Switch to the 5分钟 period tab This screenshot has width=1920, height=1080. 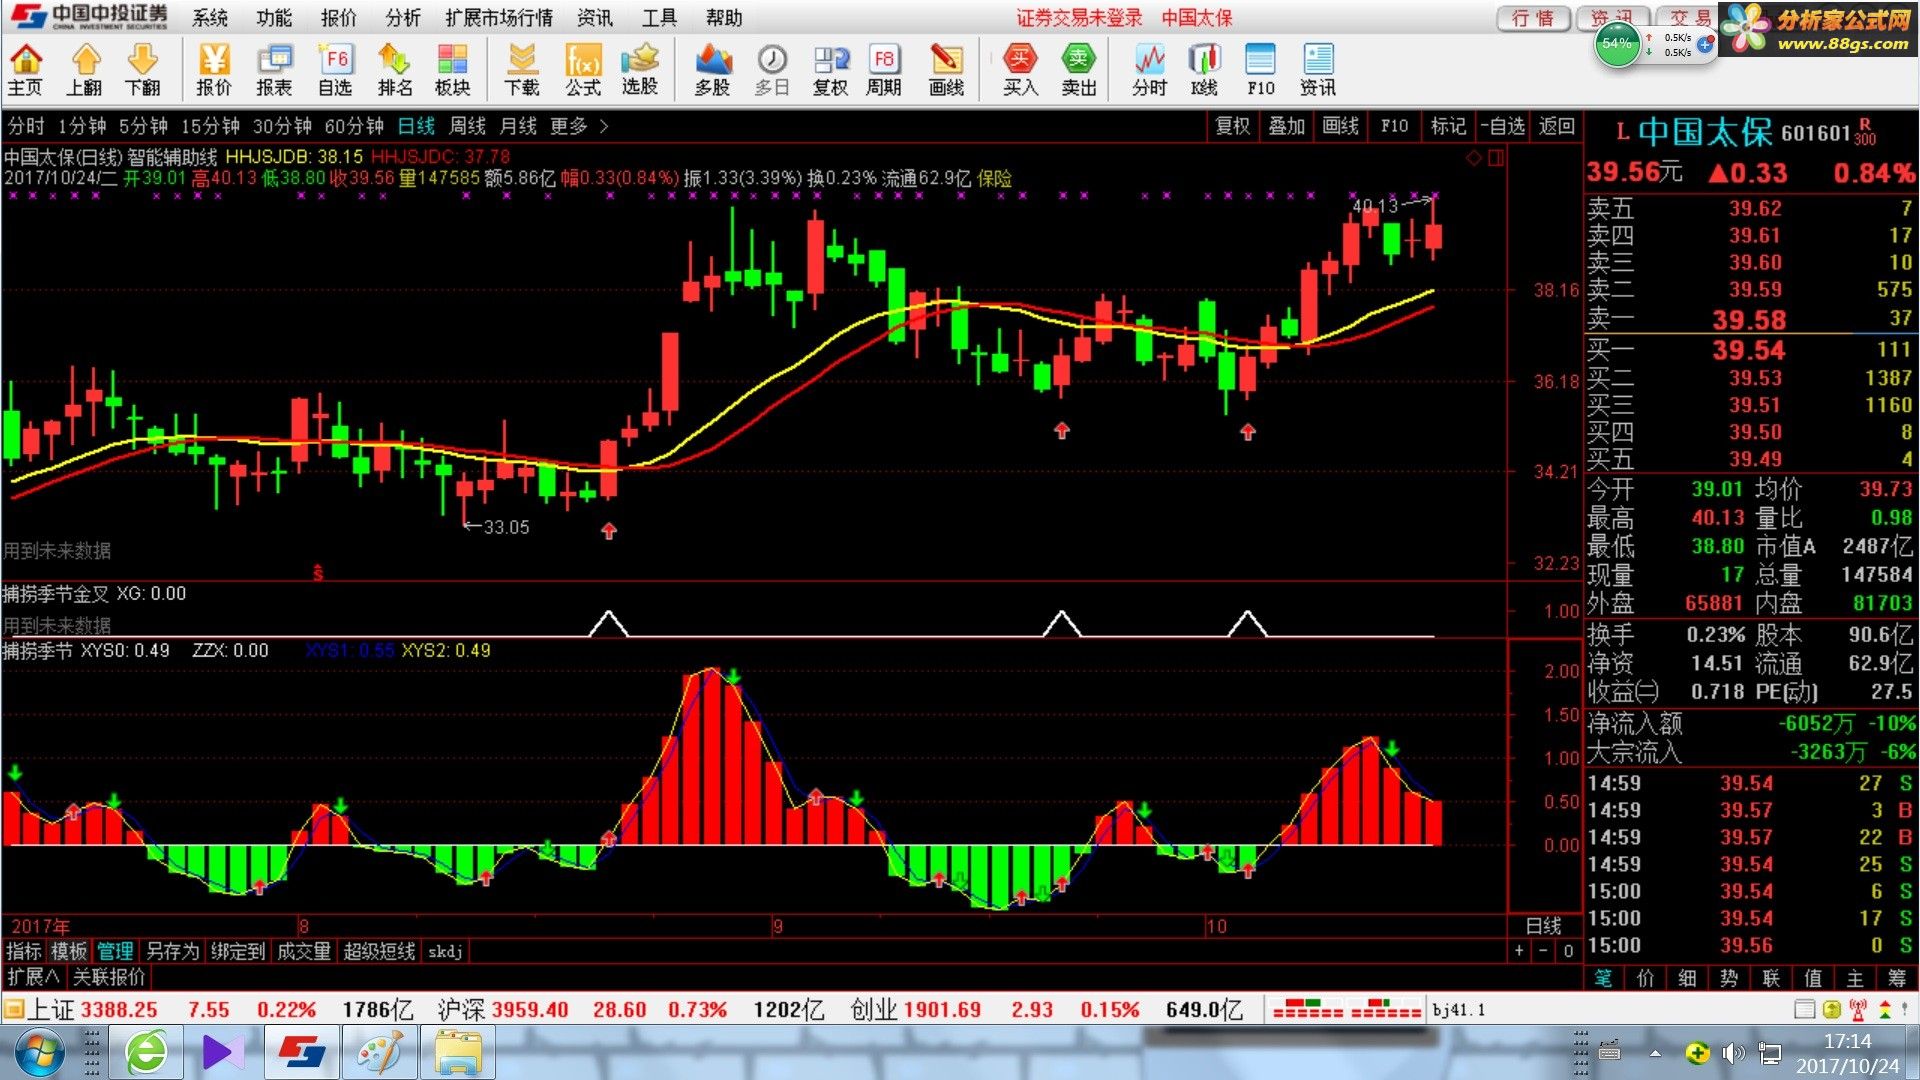(x=143, y=126)
